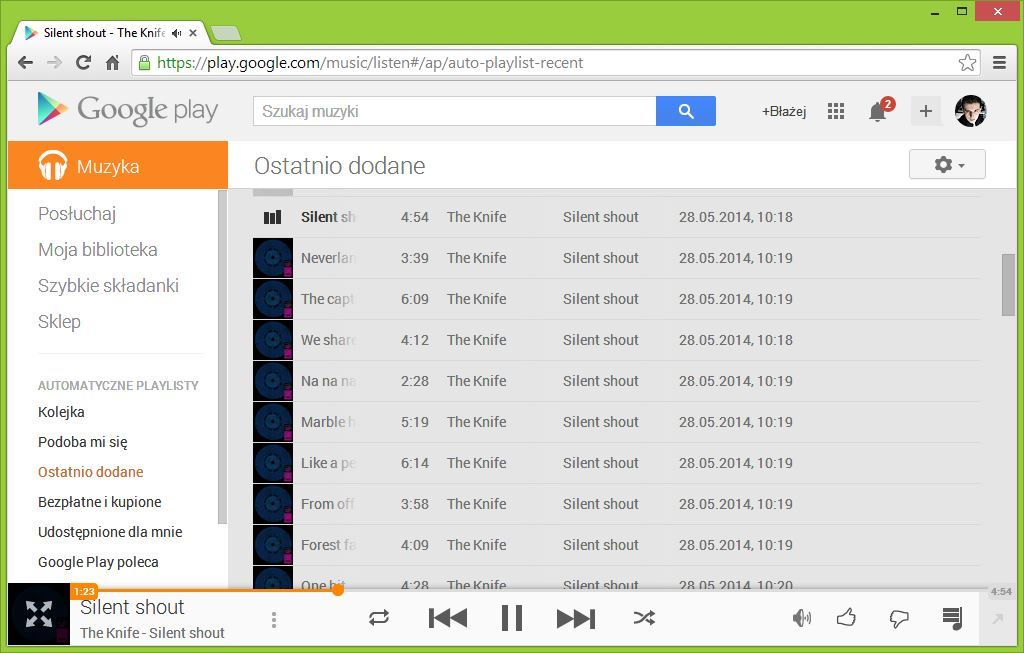This screenshot has width=1024, height=653.
Task: Skip to previous track
Action: (x=448, y=618)
